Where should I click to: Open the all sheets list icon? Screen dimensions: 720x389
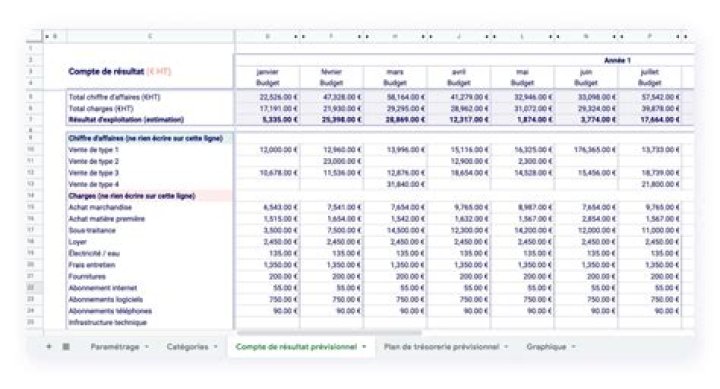tap(66, 347)
